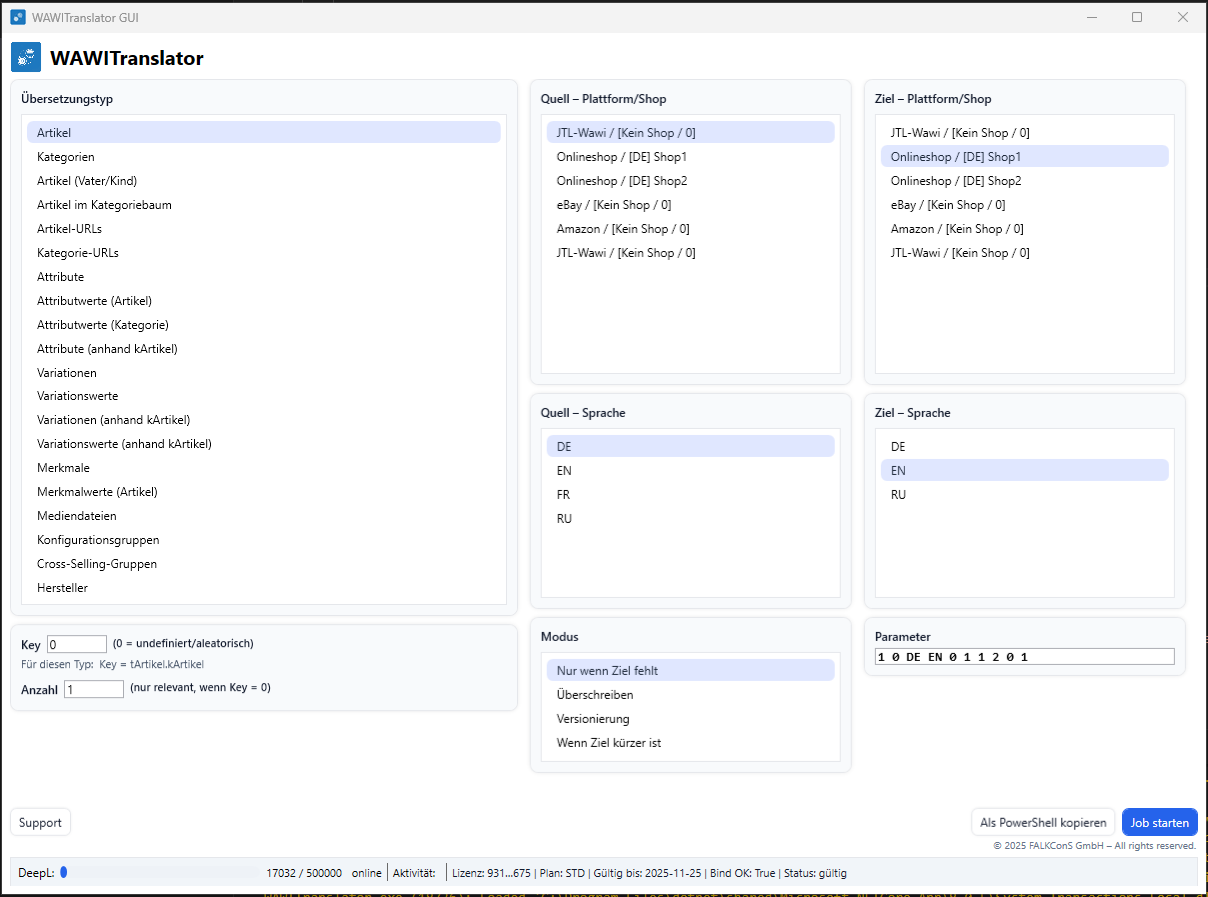Open Support via the Support button
The width and height of the screenshot is (1208, 897).
(x=41, y=823)
